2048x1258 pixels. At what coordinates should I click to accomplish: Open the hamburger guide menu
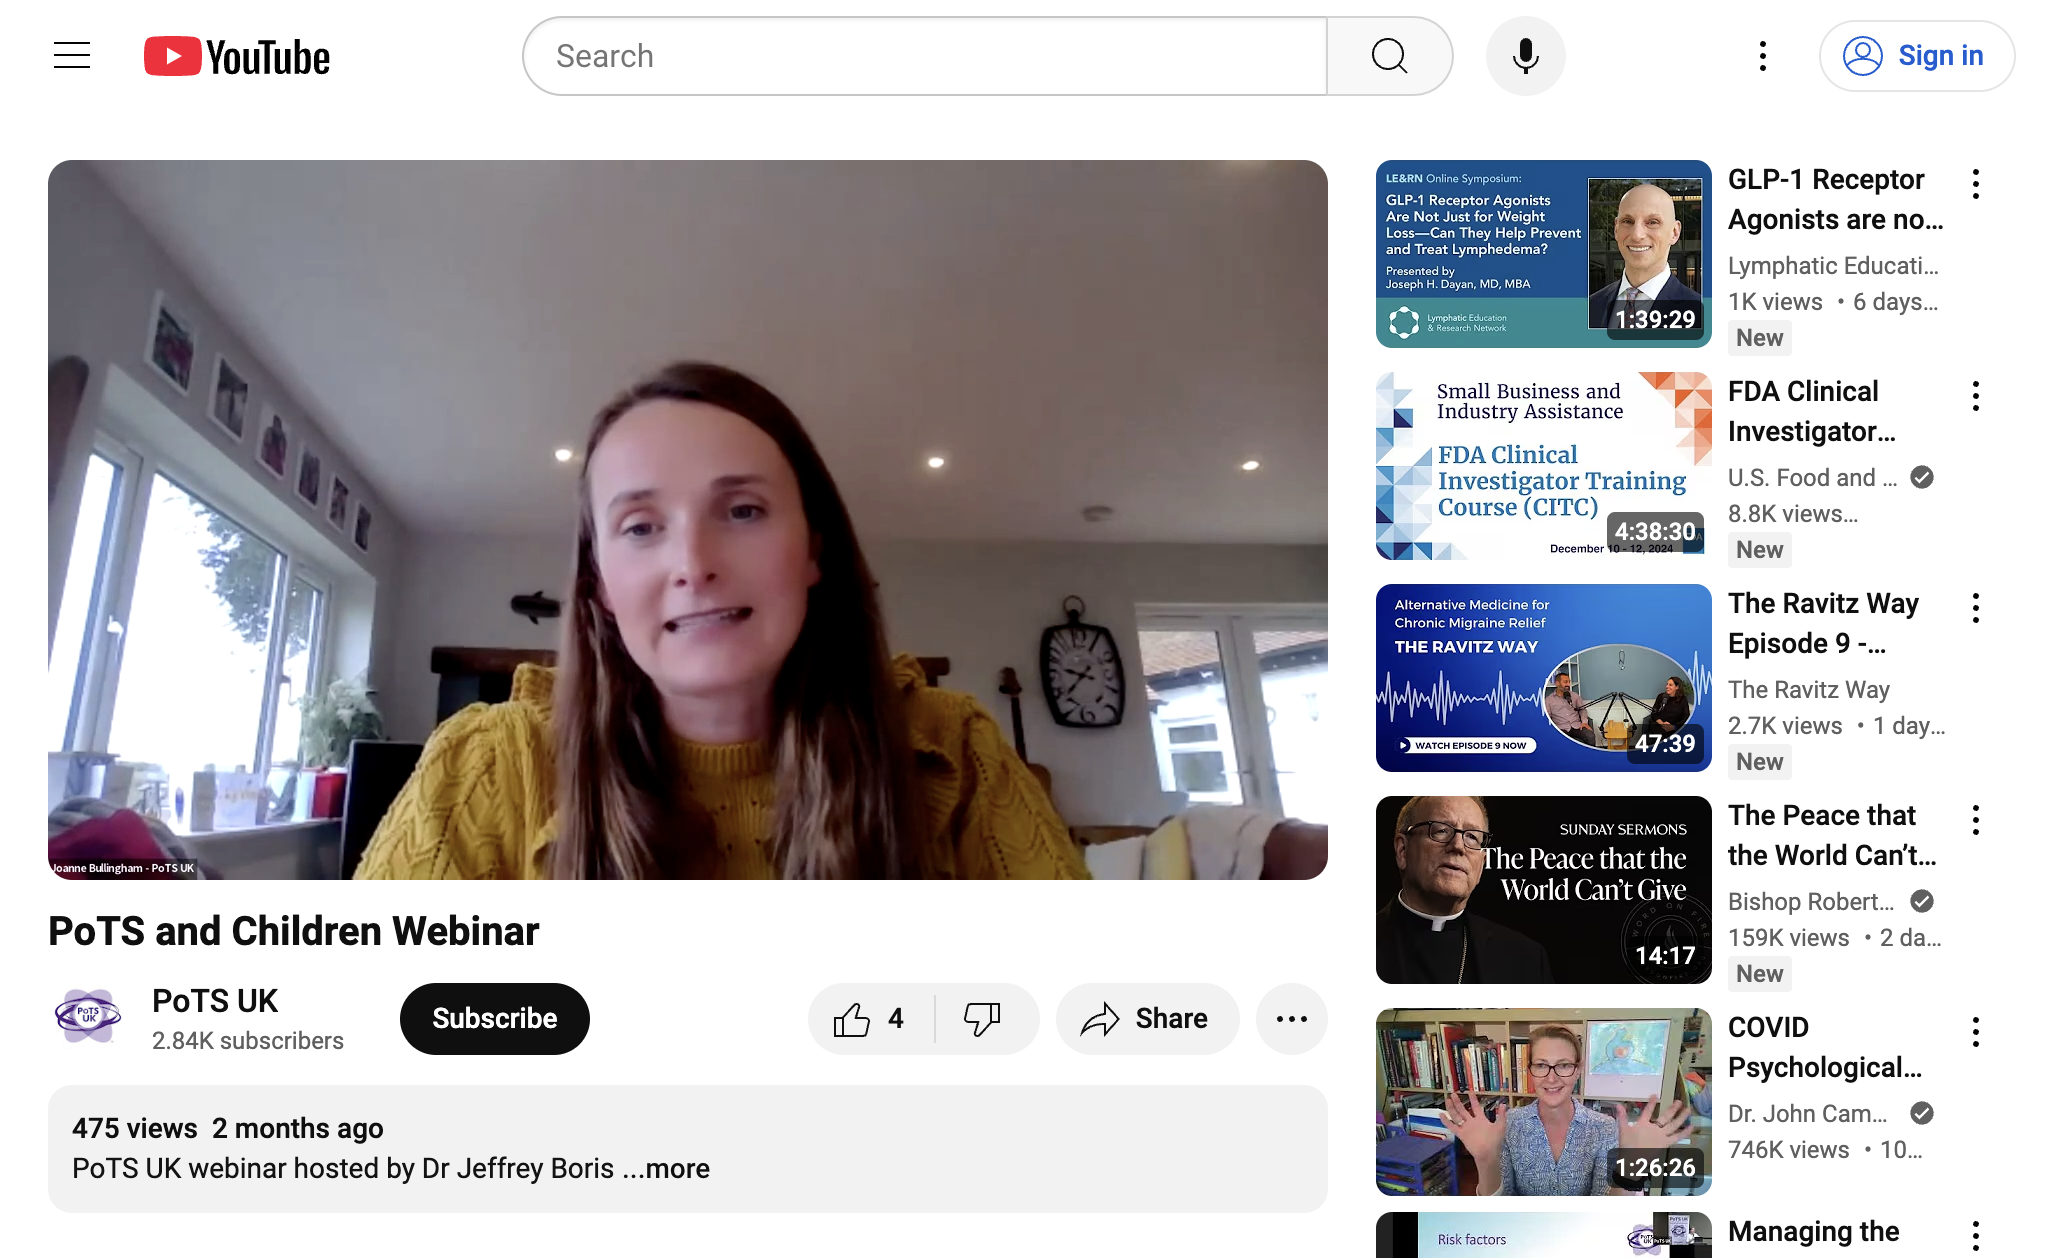(x=72, y=56)
